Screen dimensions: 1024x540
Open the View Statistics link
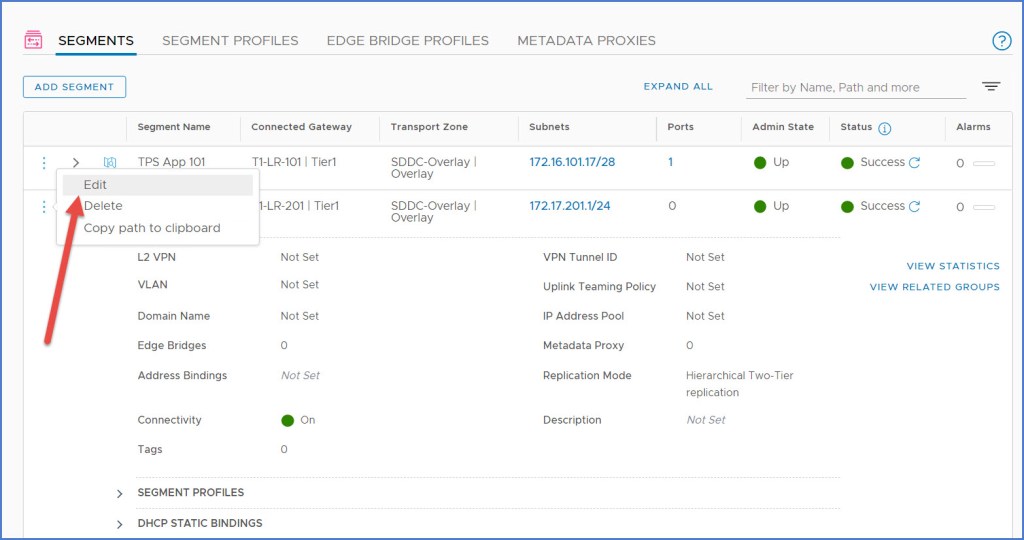point(952,266)
